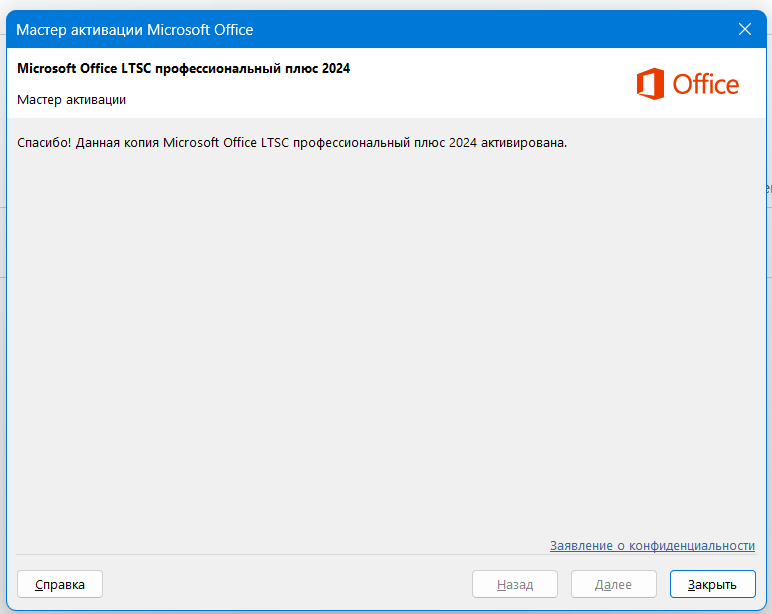The height and width of the screenshot is (614, 772).
Task: Select the activation confirmation message text
Action: pyautogui.click(x=292, y=143)
